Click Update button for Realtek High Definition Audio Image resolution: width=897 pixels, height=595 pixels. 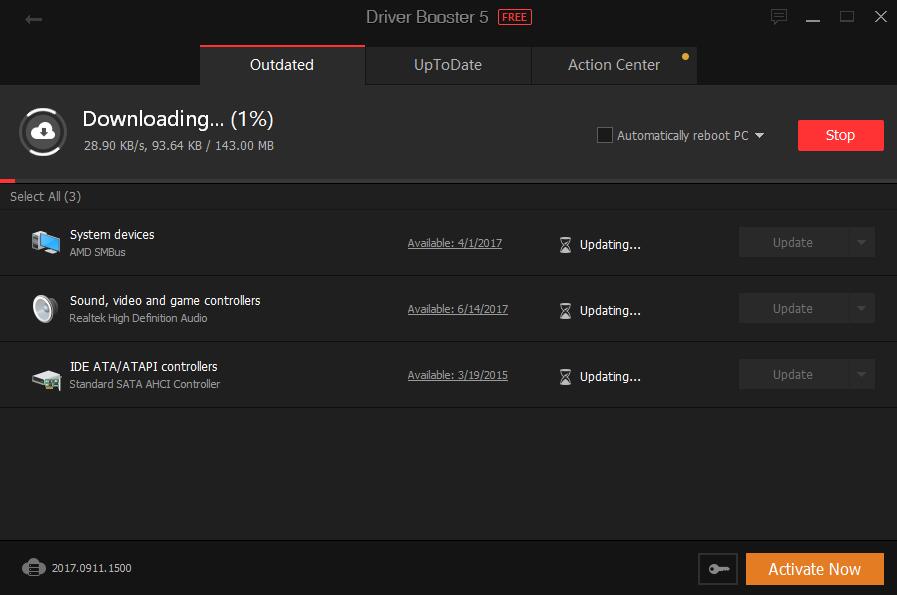coord(793,308)
